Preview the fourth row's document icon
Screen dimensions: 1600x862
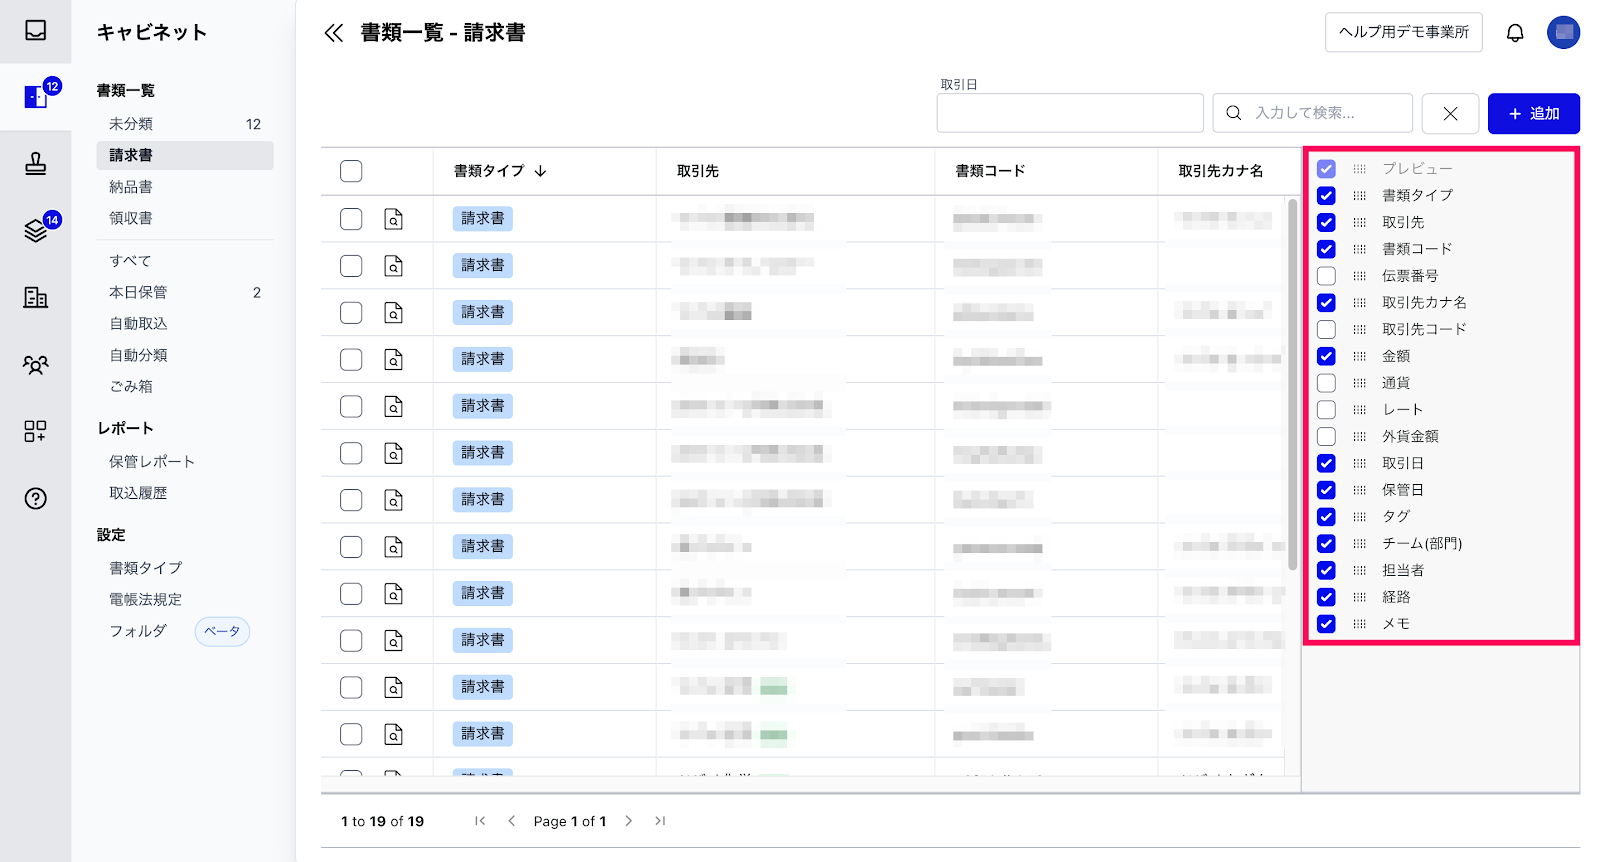pyautogui.click(x=394, y=359)
